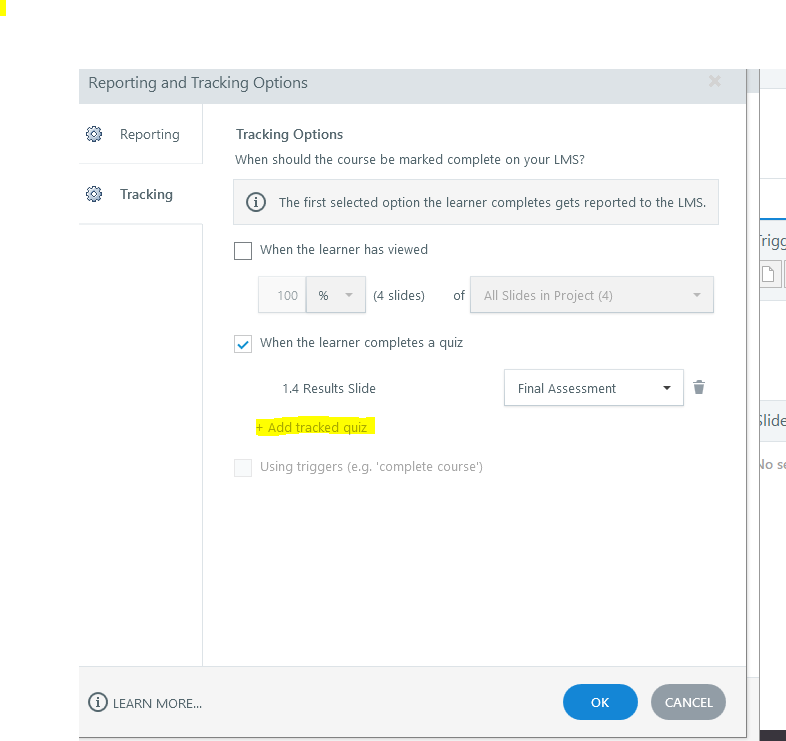This screenshot has width=786, height=741.
Task: Delete the tracked quiz with trash icon
Action: point(699,387)
